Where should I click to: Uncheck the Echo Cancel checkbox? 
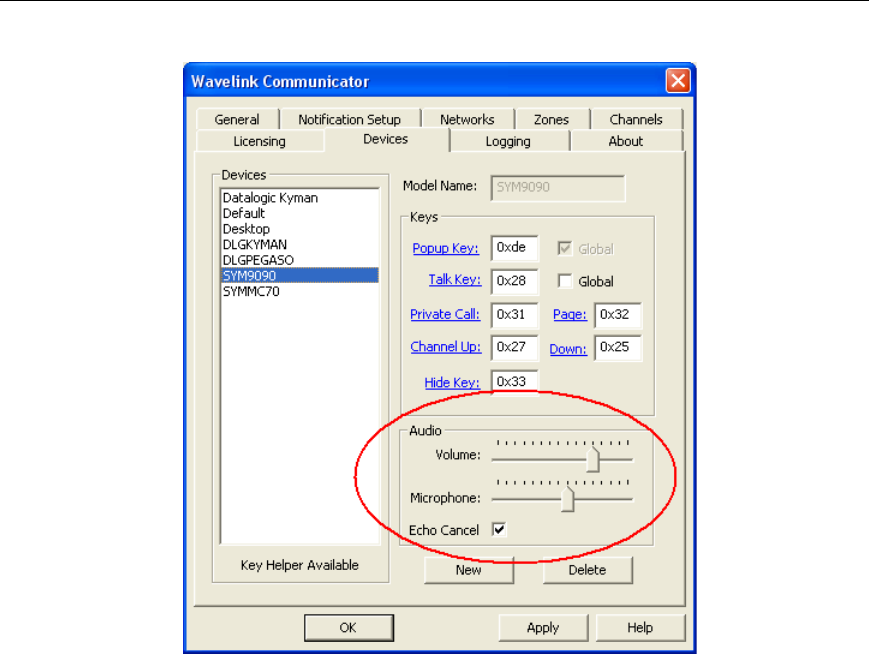point(499,530)
